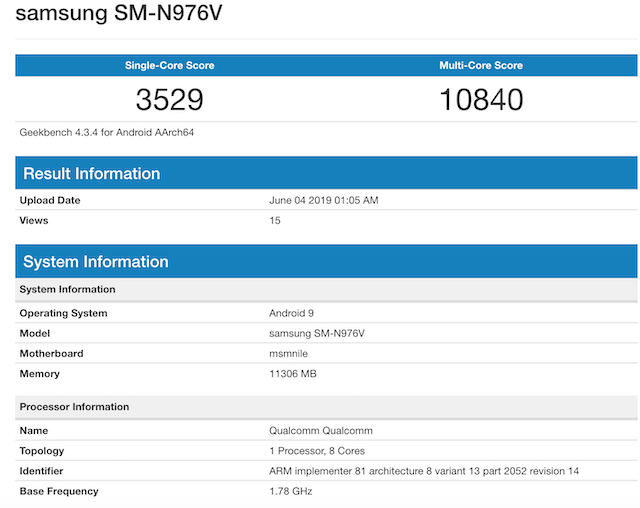Click the 1.78 GHz base frequency value
This screenshot has width=640, height=508.
pyautogui.click(x=291, y=490)
